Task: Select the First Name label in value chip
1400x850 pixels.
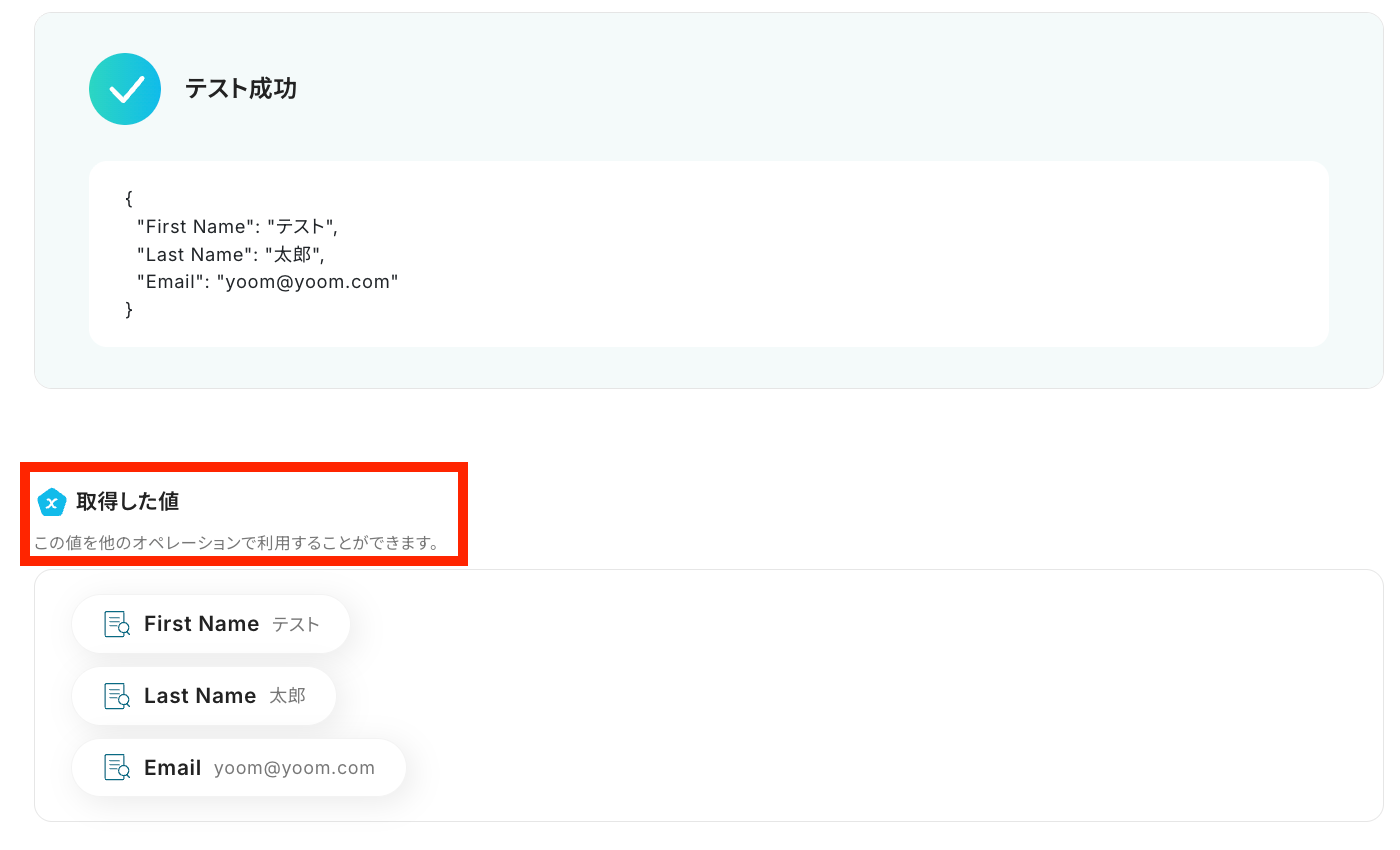Action: (x=201, y=624)
